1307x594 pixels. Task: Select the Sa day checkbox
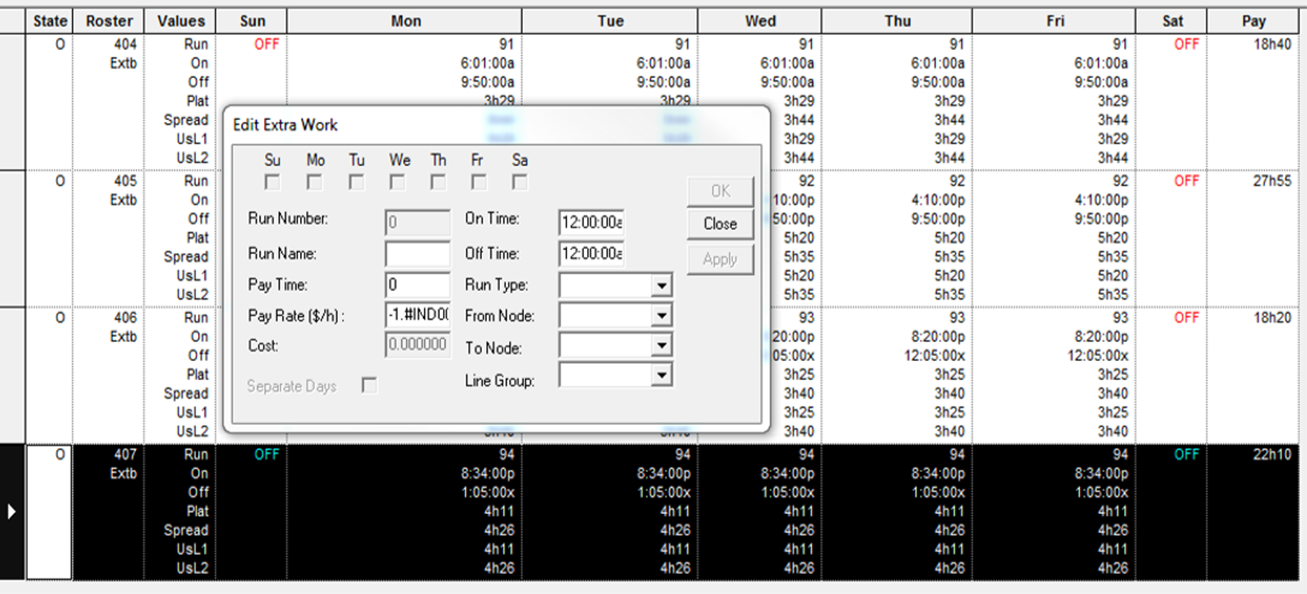(x=519, y=182)
